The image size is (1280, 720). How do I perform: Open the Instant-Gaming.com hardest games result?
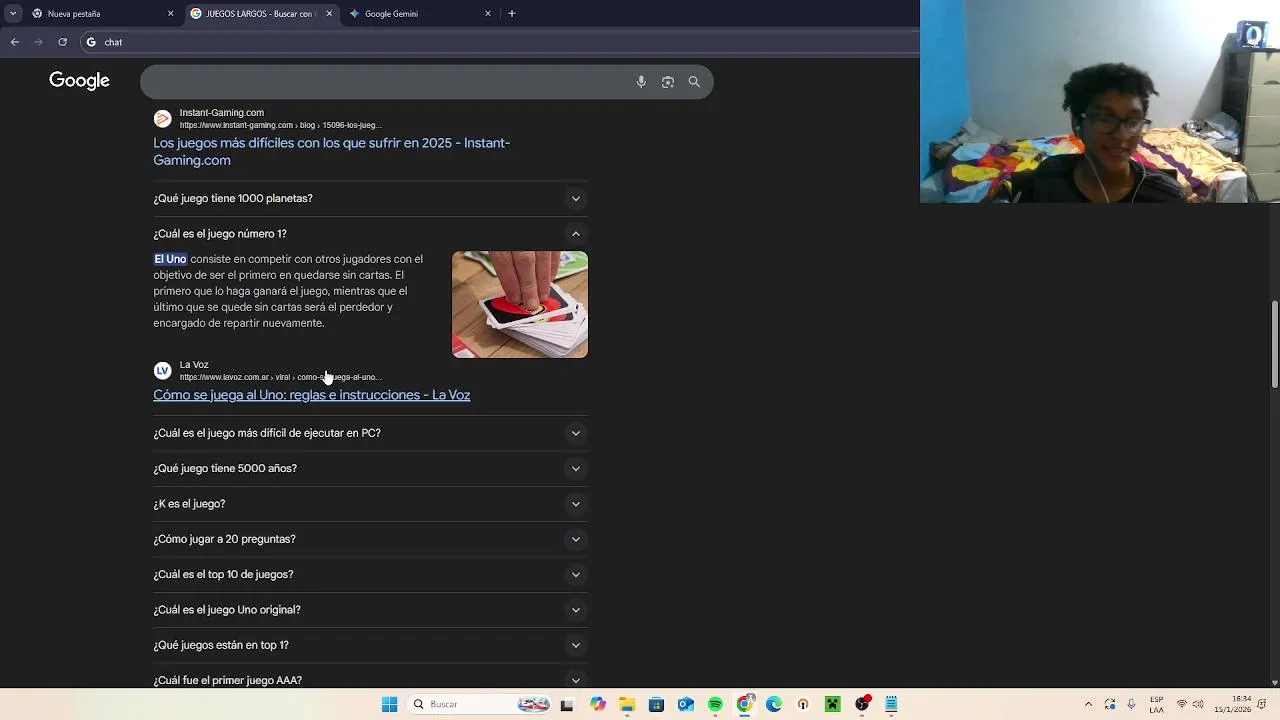331,151
